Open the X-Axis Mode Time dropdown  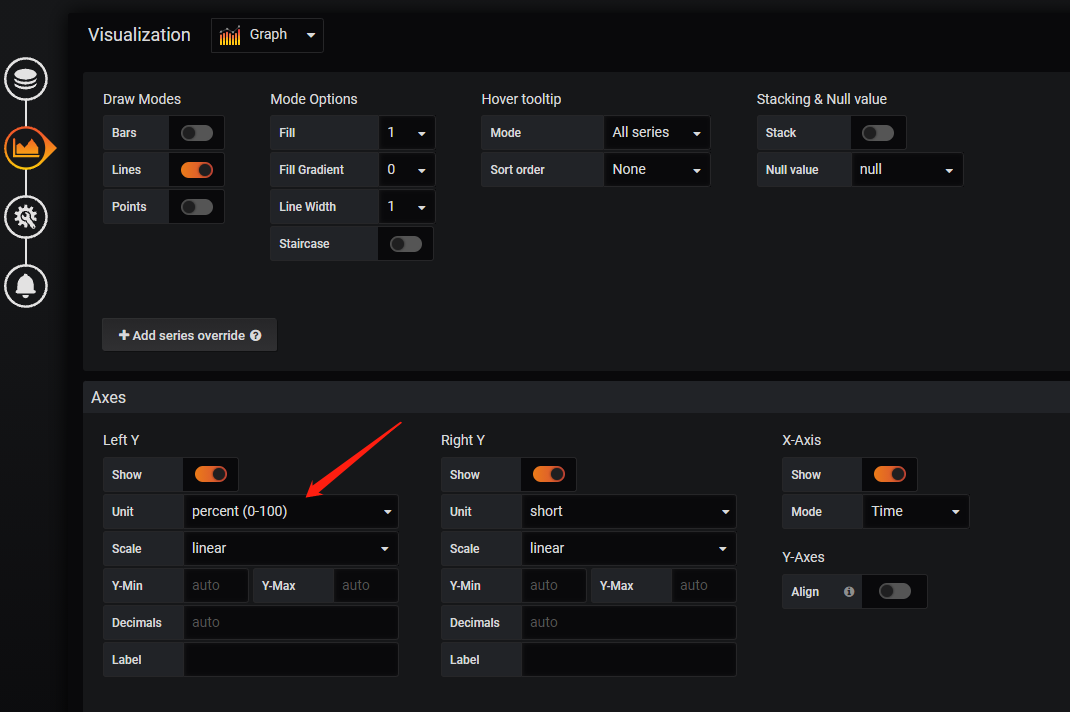point(915,512)
